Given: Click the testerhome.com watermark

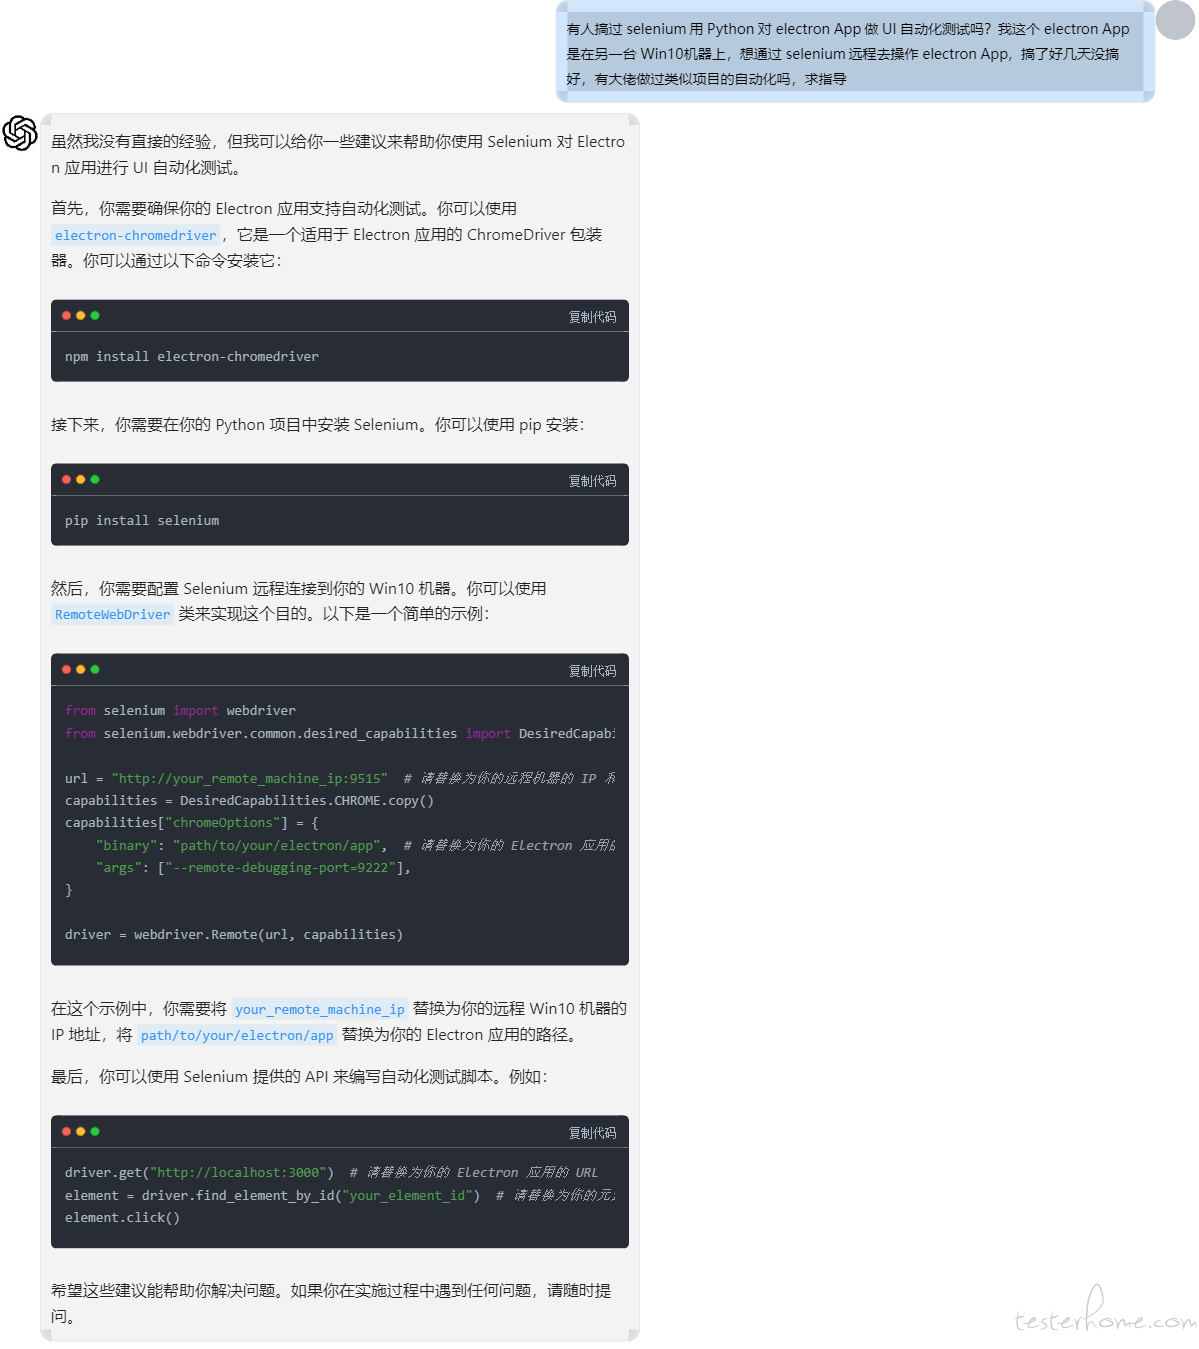Looking at the screenshot, I should coord(1105,1312).
